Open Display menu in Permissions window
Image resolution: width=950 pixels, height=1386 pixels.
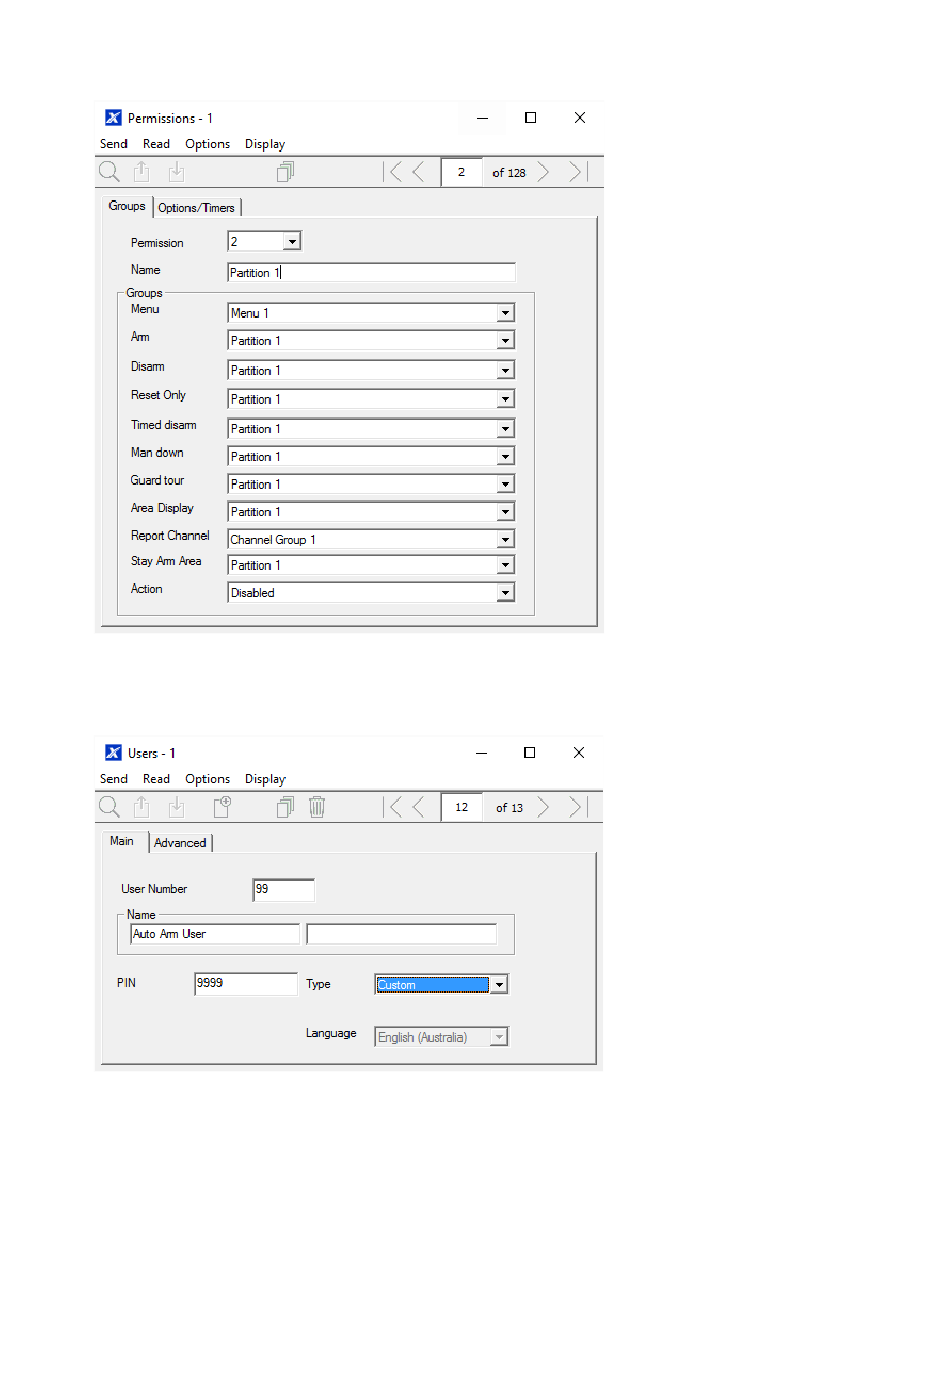(x=265, y=144)
